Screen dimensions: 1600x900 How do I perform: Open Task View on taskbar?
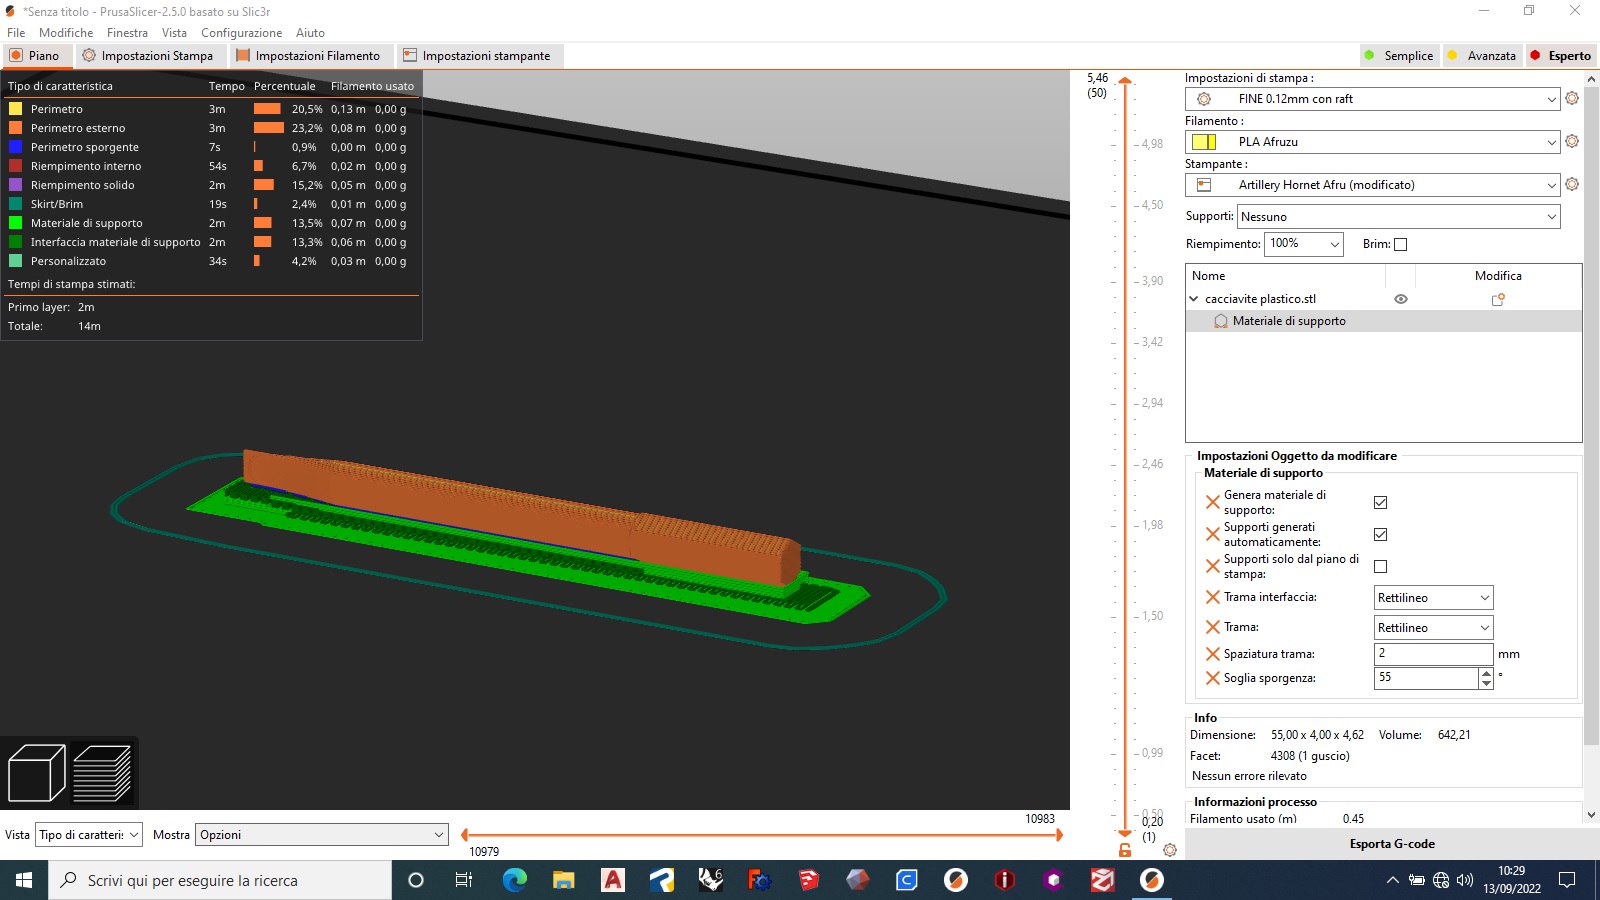coord(464,880)
